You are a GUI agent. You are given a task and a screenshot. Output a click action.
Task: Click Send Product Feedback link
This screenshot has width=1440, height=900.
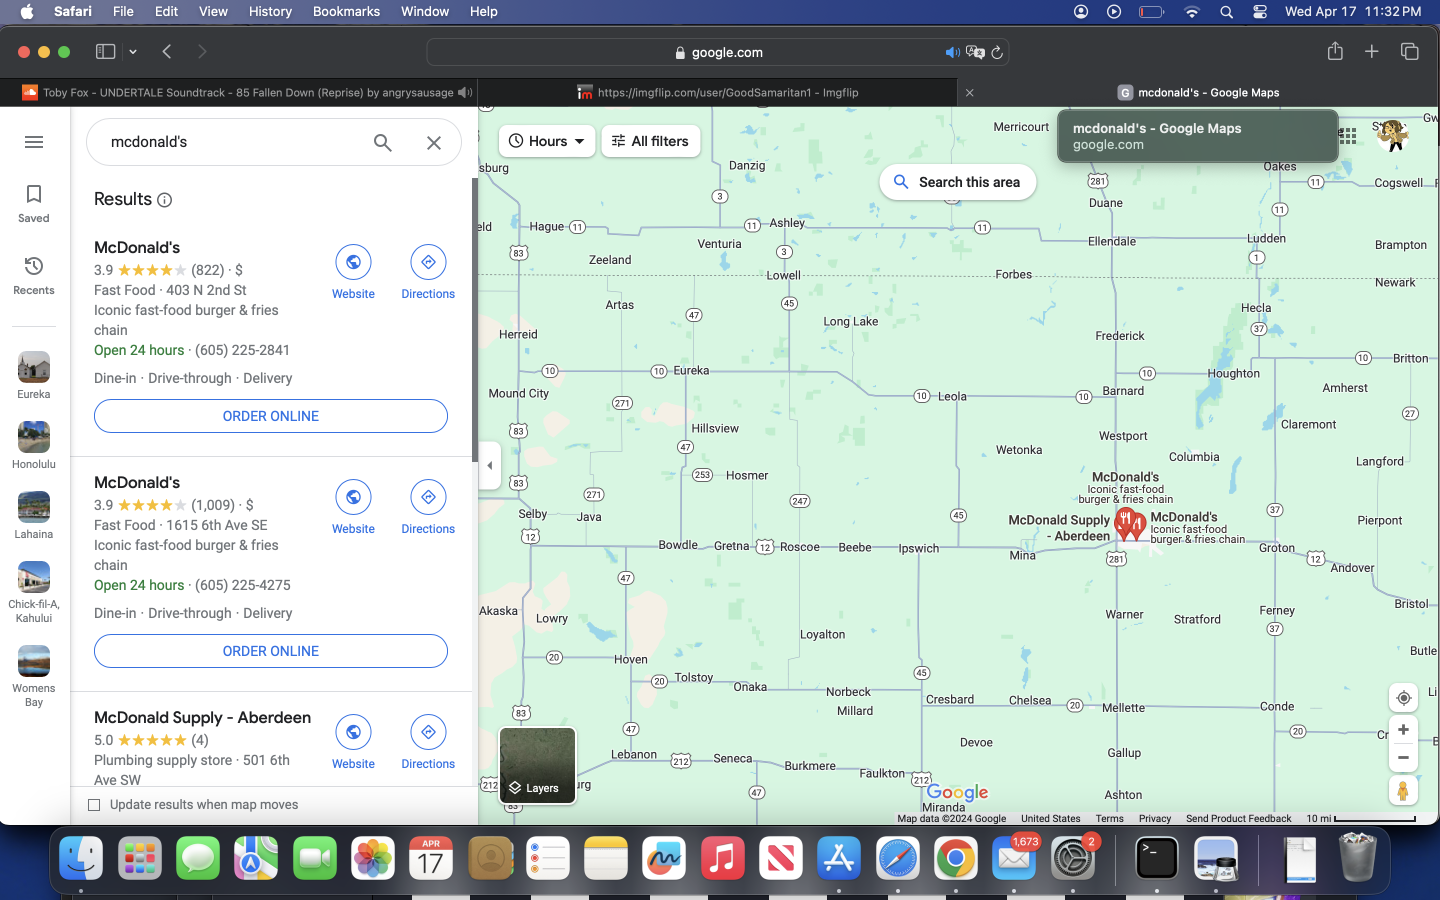coord(1238,818)
